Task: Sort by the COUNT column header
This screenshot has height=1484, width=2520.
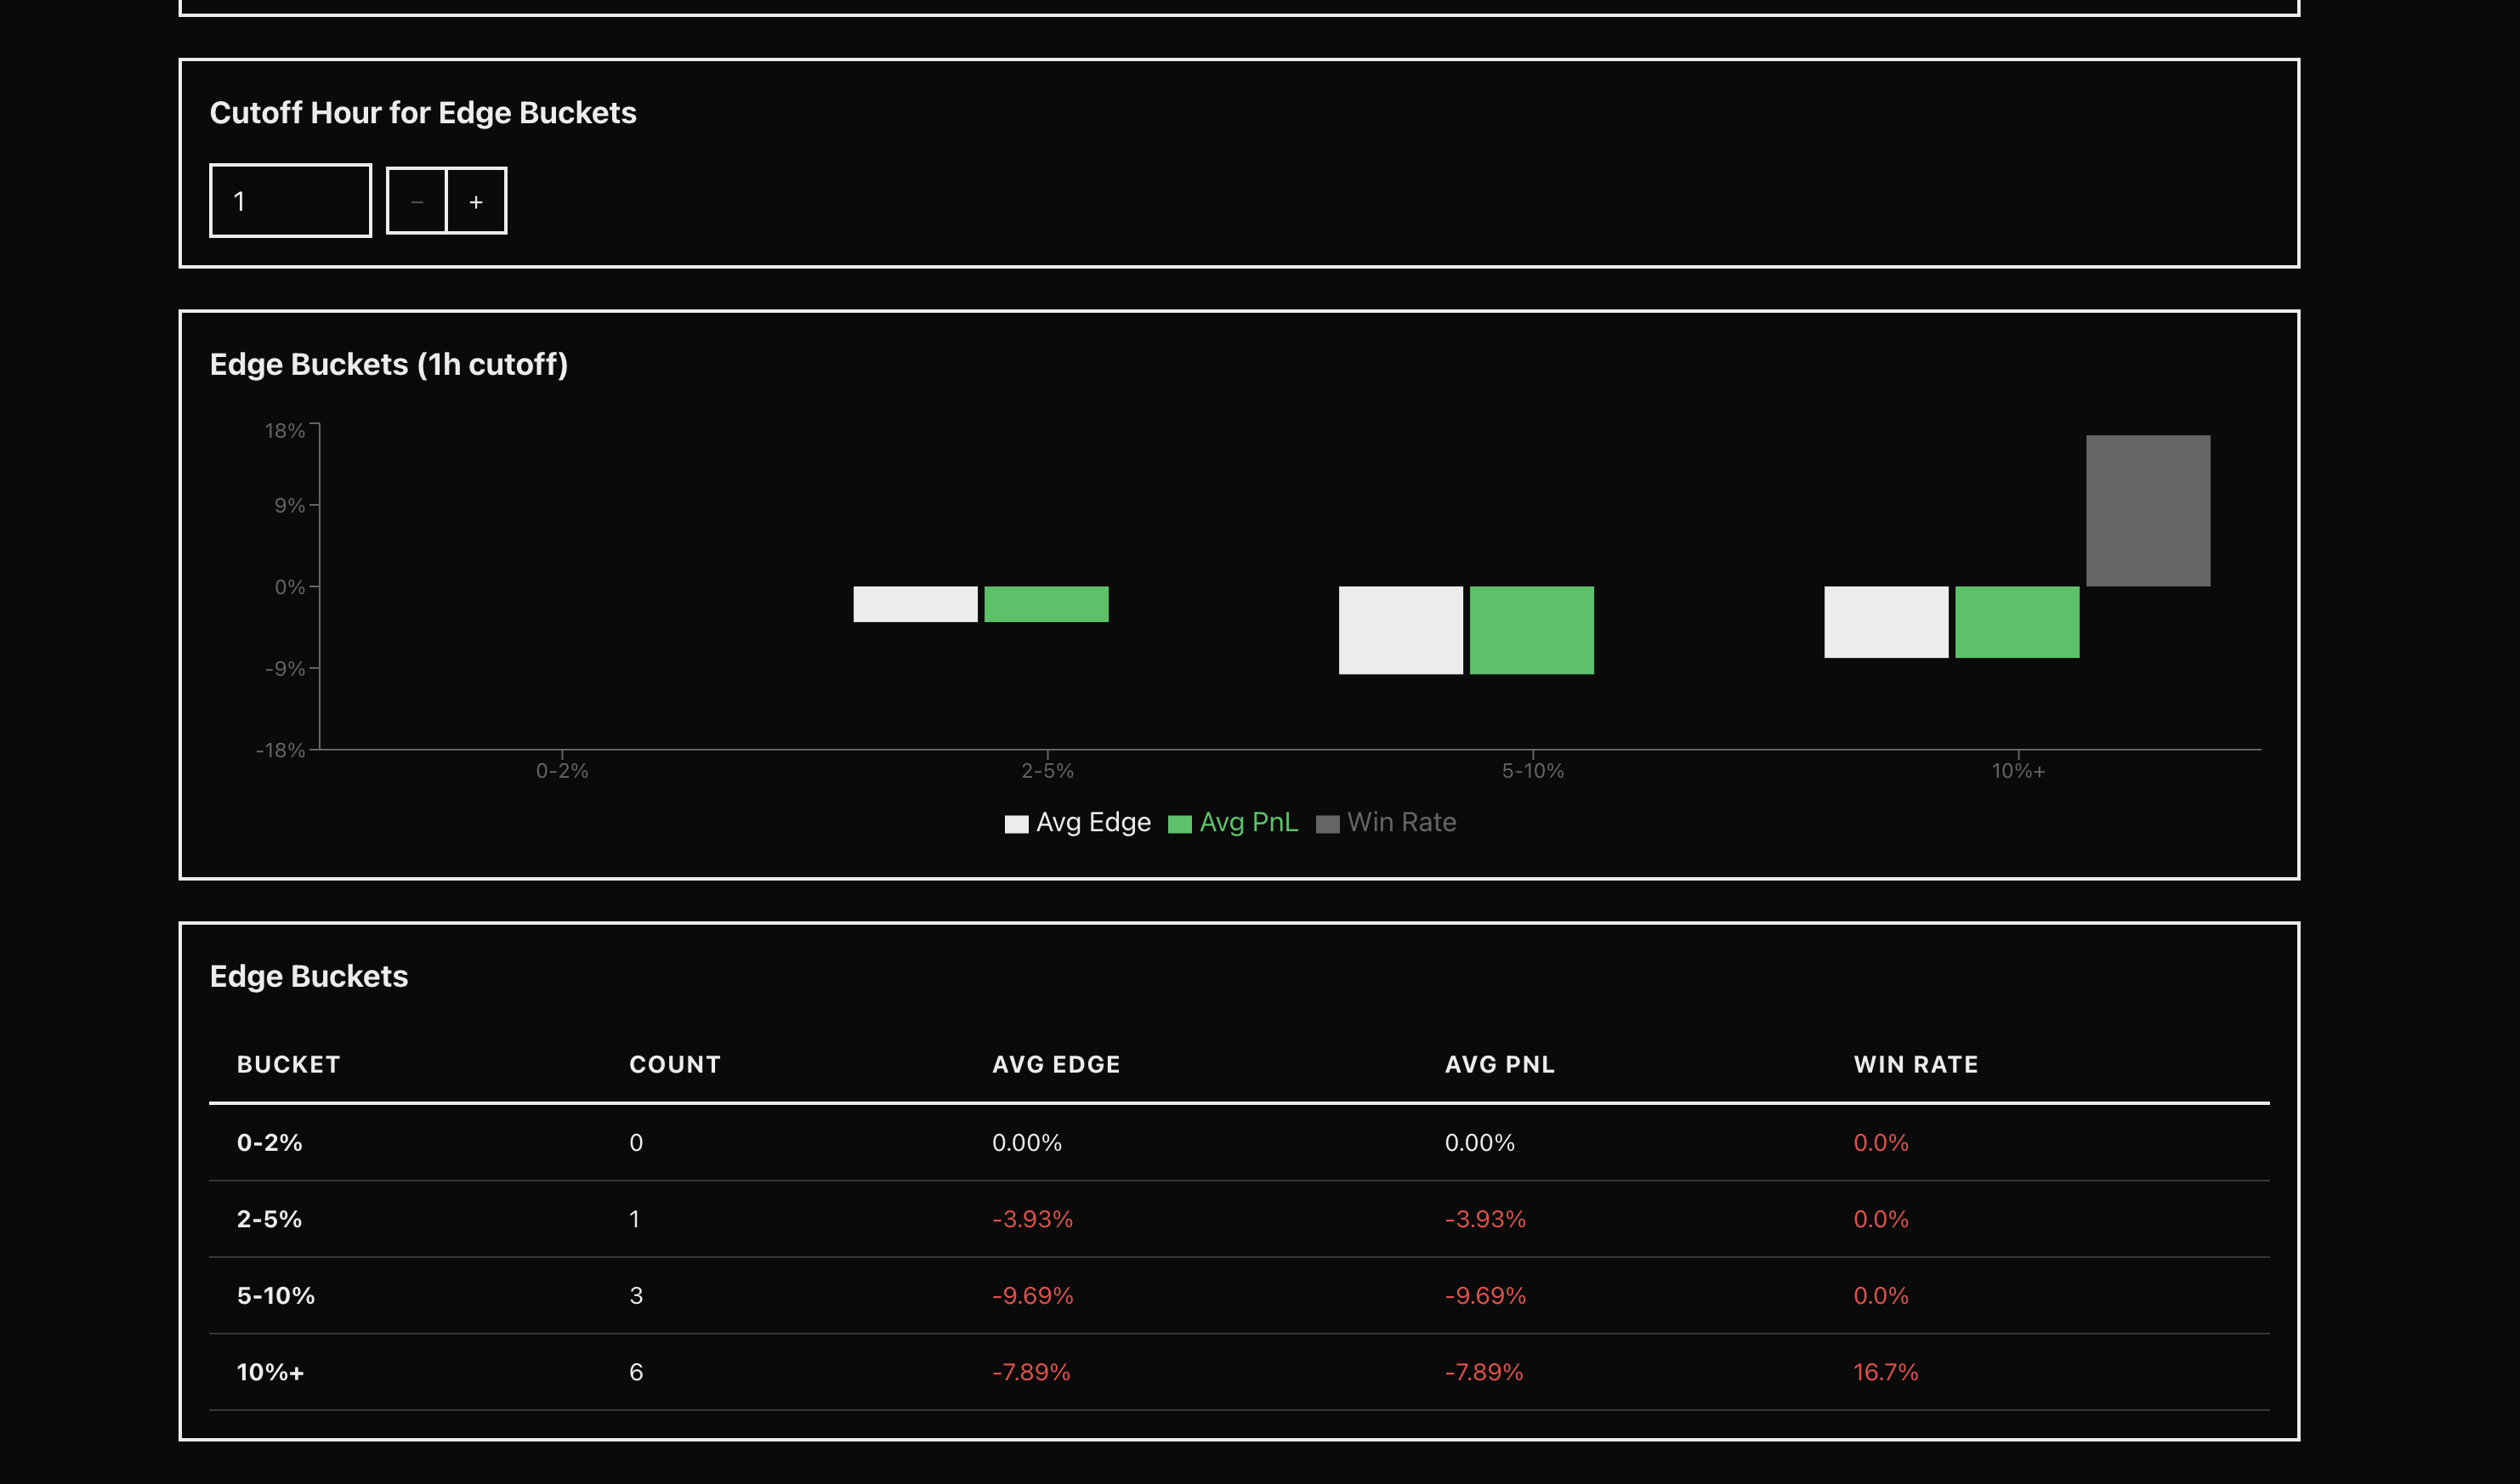Action: [x=675, y=1065]
